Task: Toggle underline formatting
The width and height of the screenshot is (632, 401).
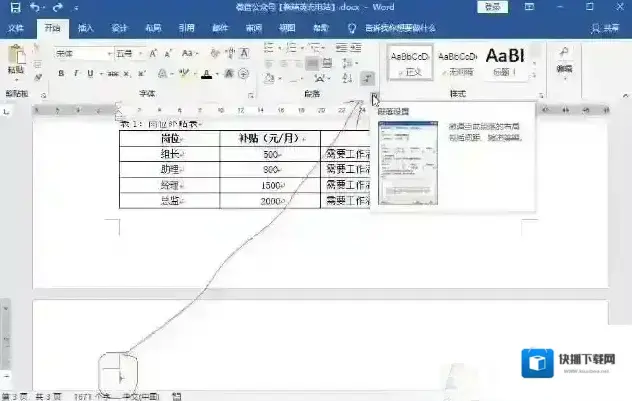Action: pyautogui.click(x=89, y=74)
